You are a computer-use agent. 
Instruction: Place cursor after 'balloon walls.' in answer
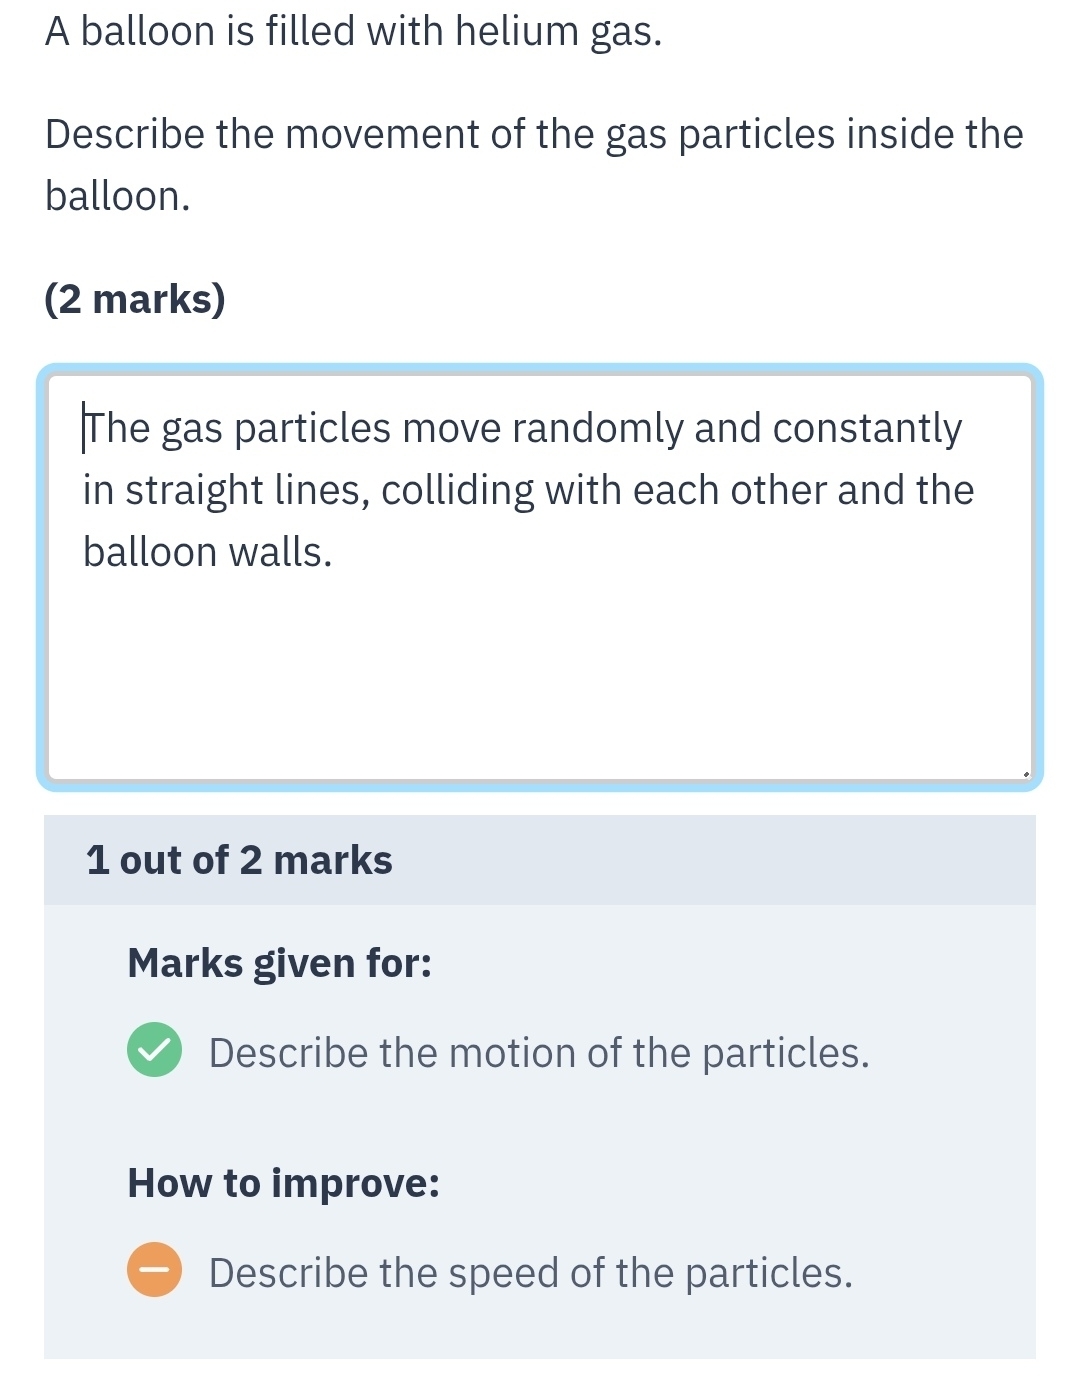click(334, 553)
